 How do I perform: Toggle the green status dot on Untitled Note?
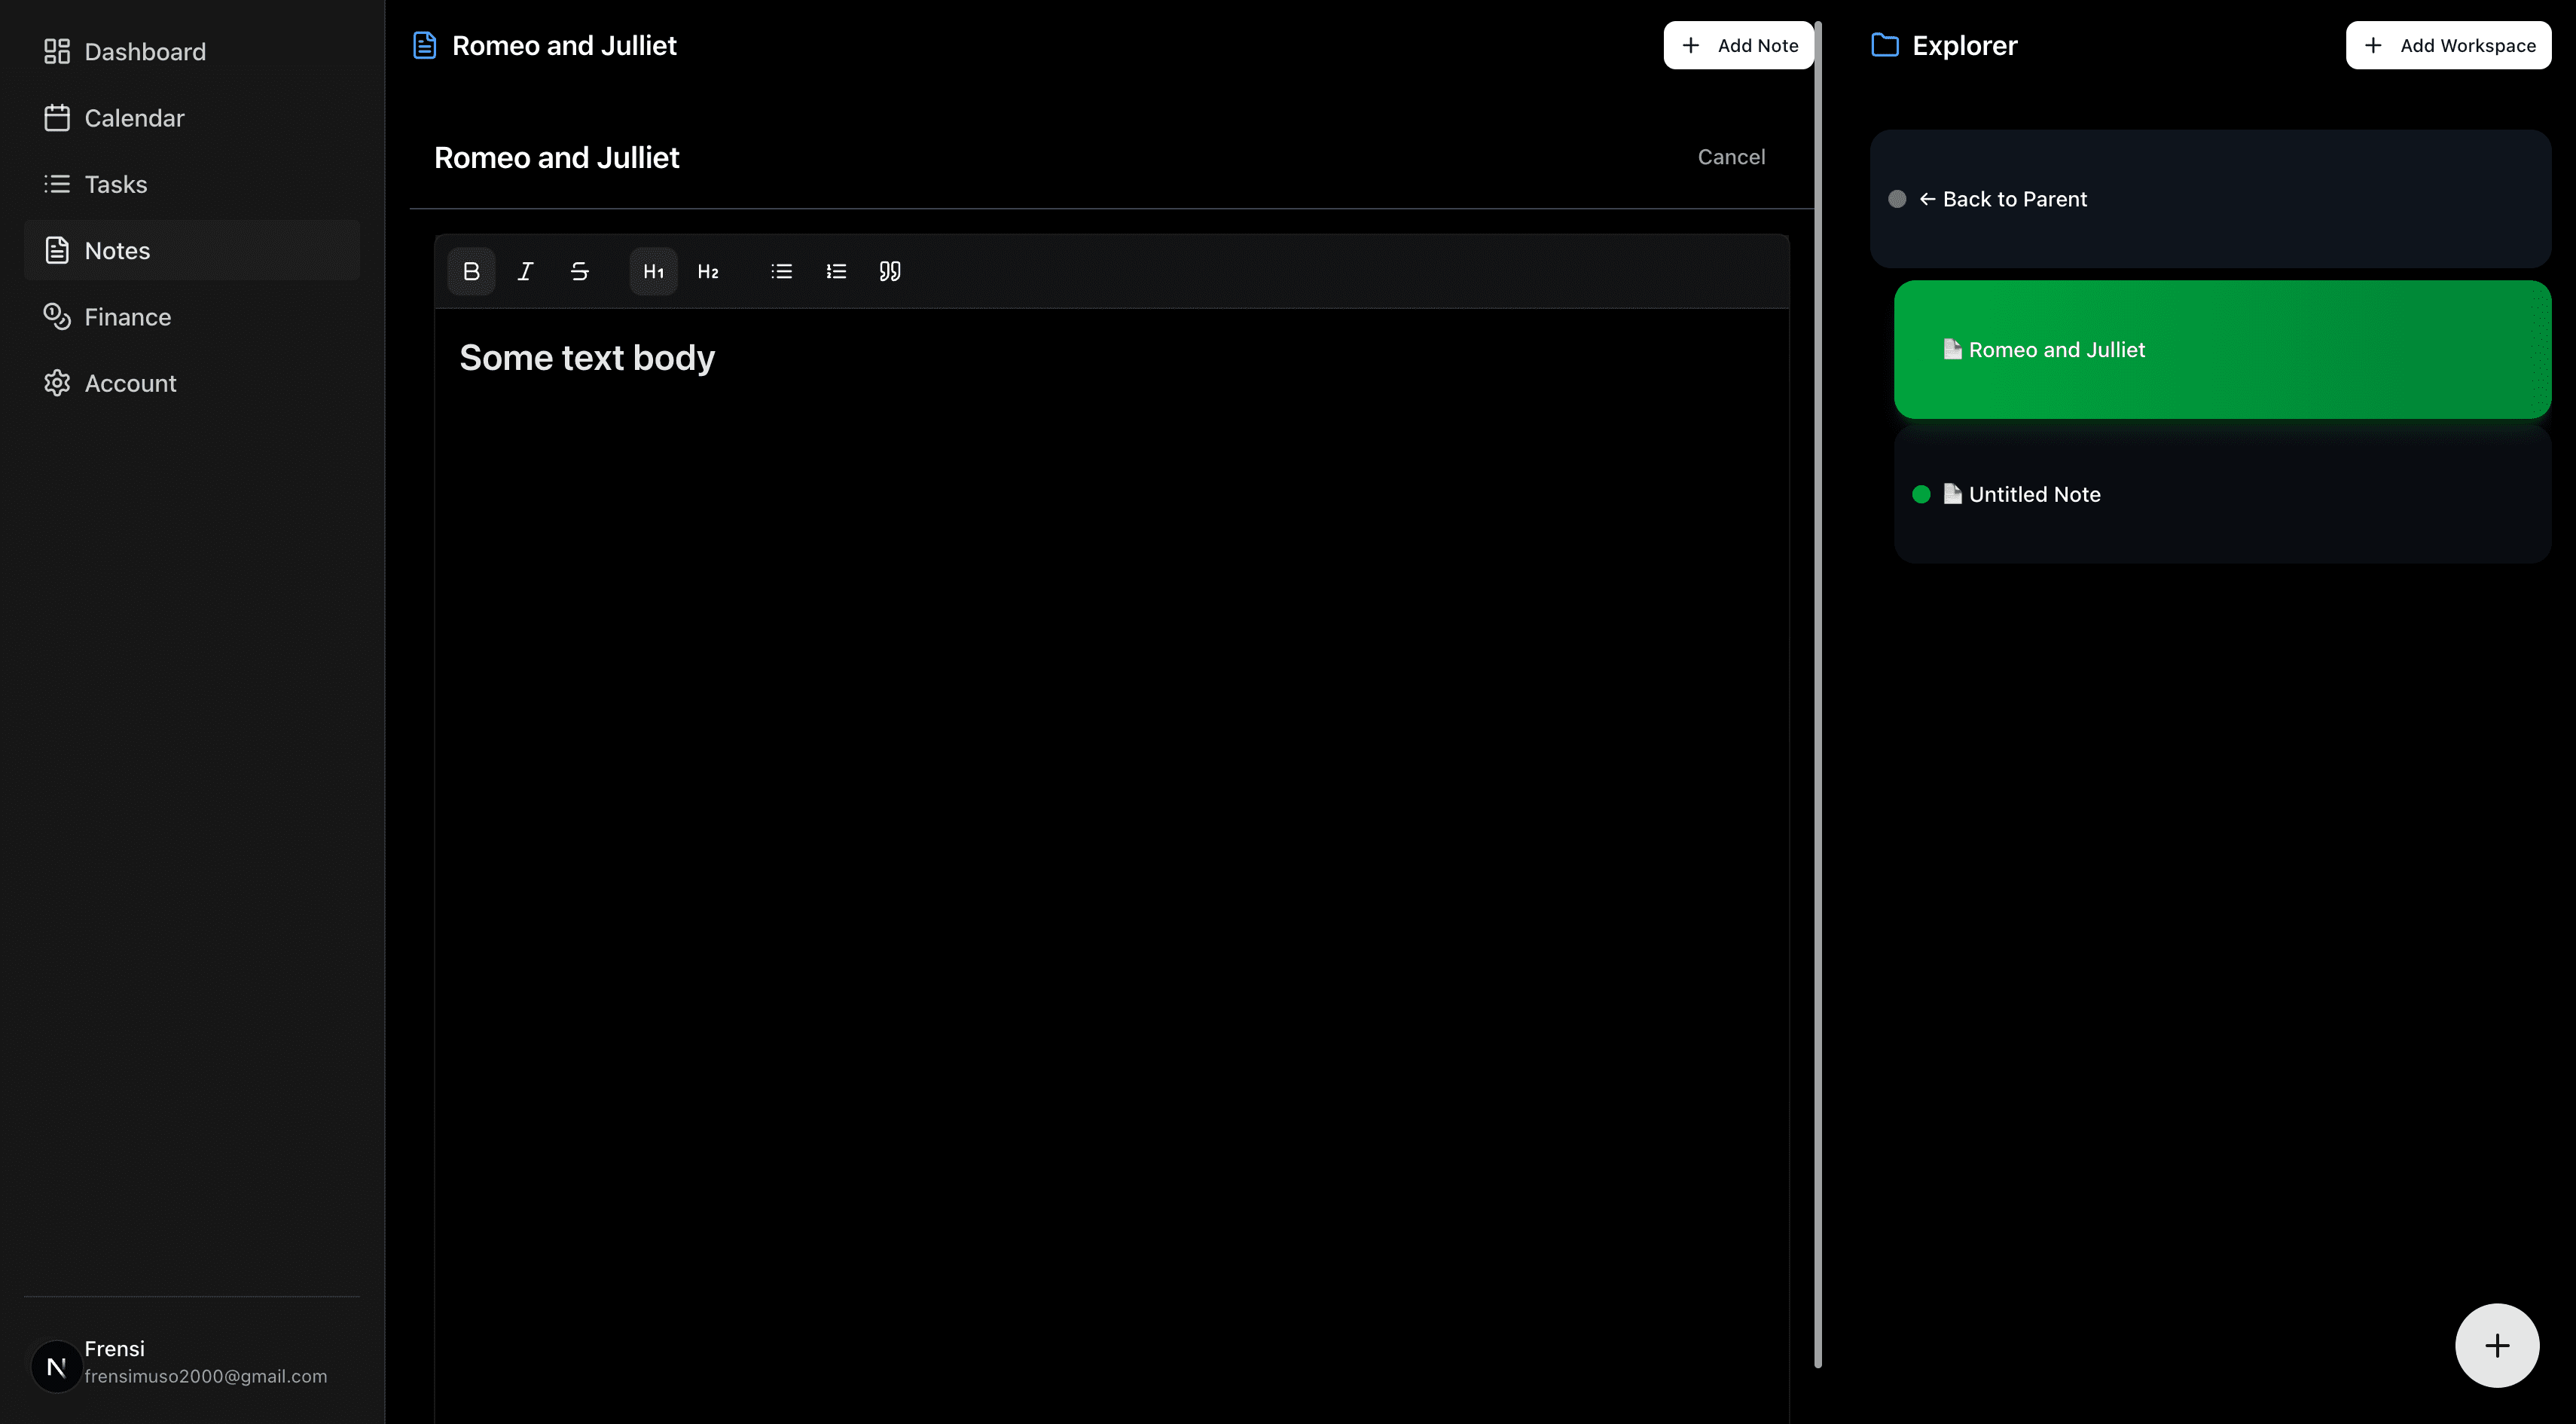pyautogui.click(x=1921, y=494)
